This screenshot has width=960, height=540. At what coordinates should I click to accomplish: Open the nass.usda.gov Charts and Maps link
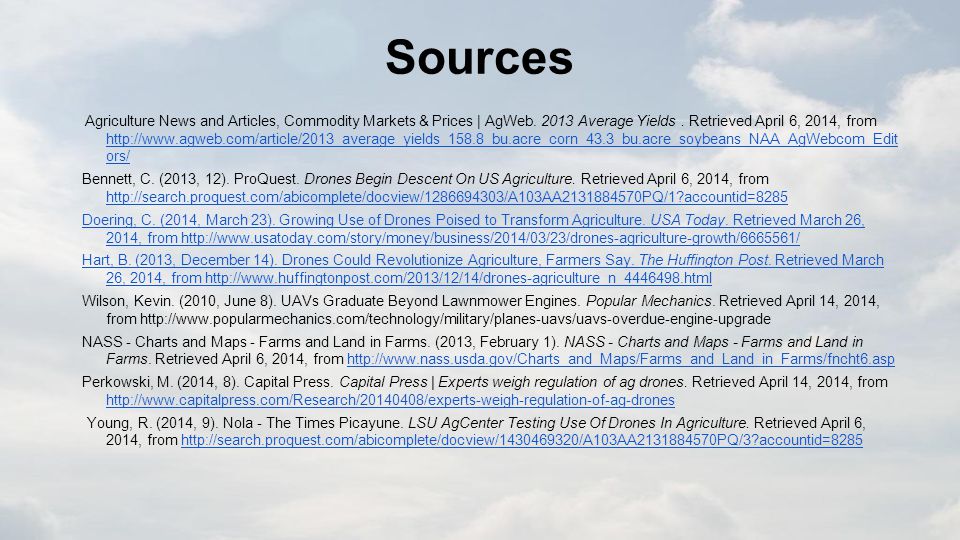(621, 359)
